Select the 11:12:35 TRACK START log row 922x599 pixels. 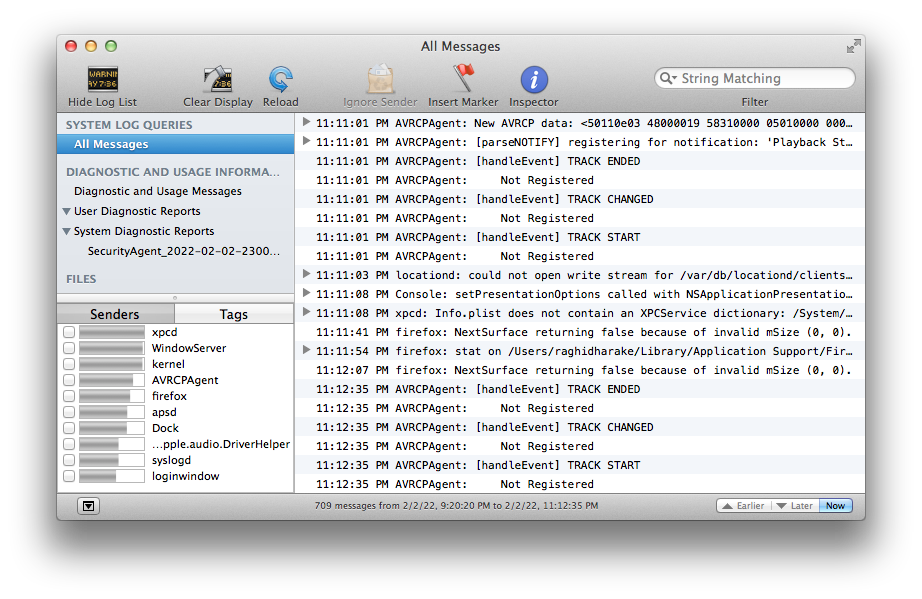(x=580, y=465)
